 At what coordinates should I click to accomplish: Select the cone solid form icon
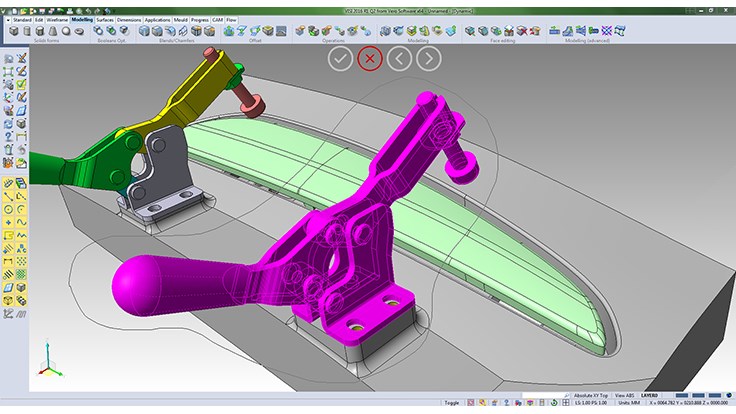click(x=51, y=31)
